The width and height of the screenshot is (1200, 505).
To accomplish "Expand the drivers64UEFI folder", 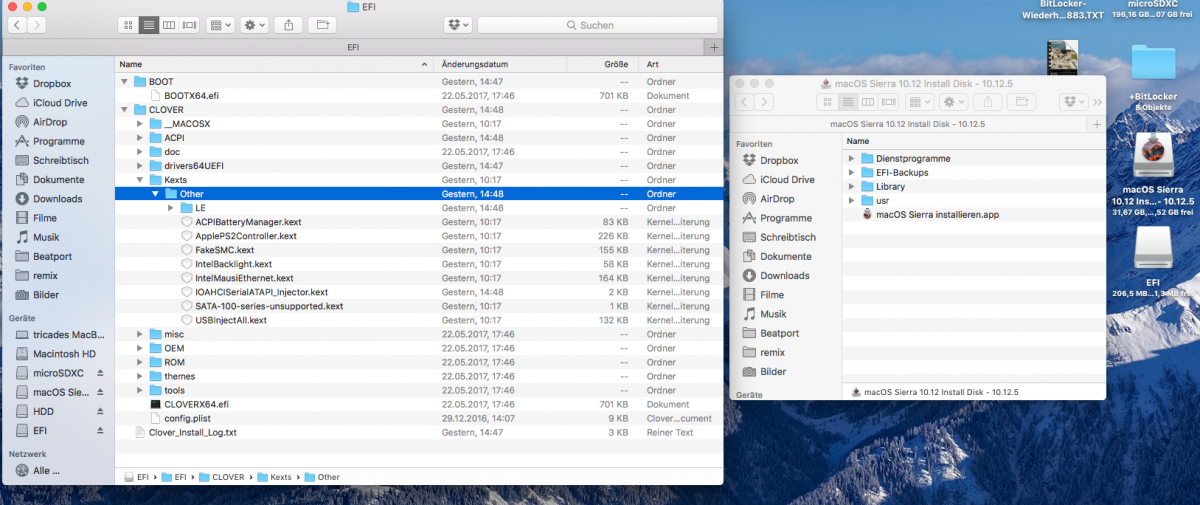I will 140,166.
